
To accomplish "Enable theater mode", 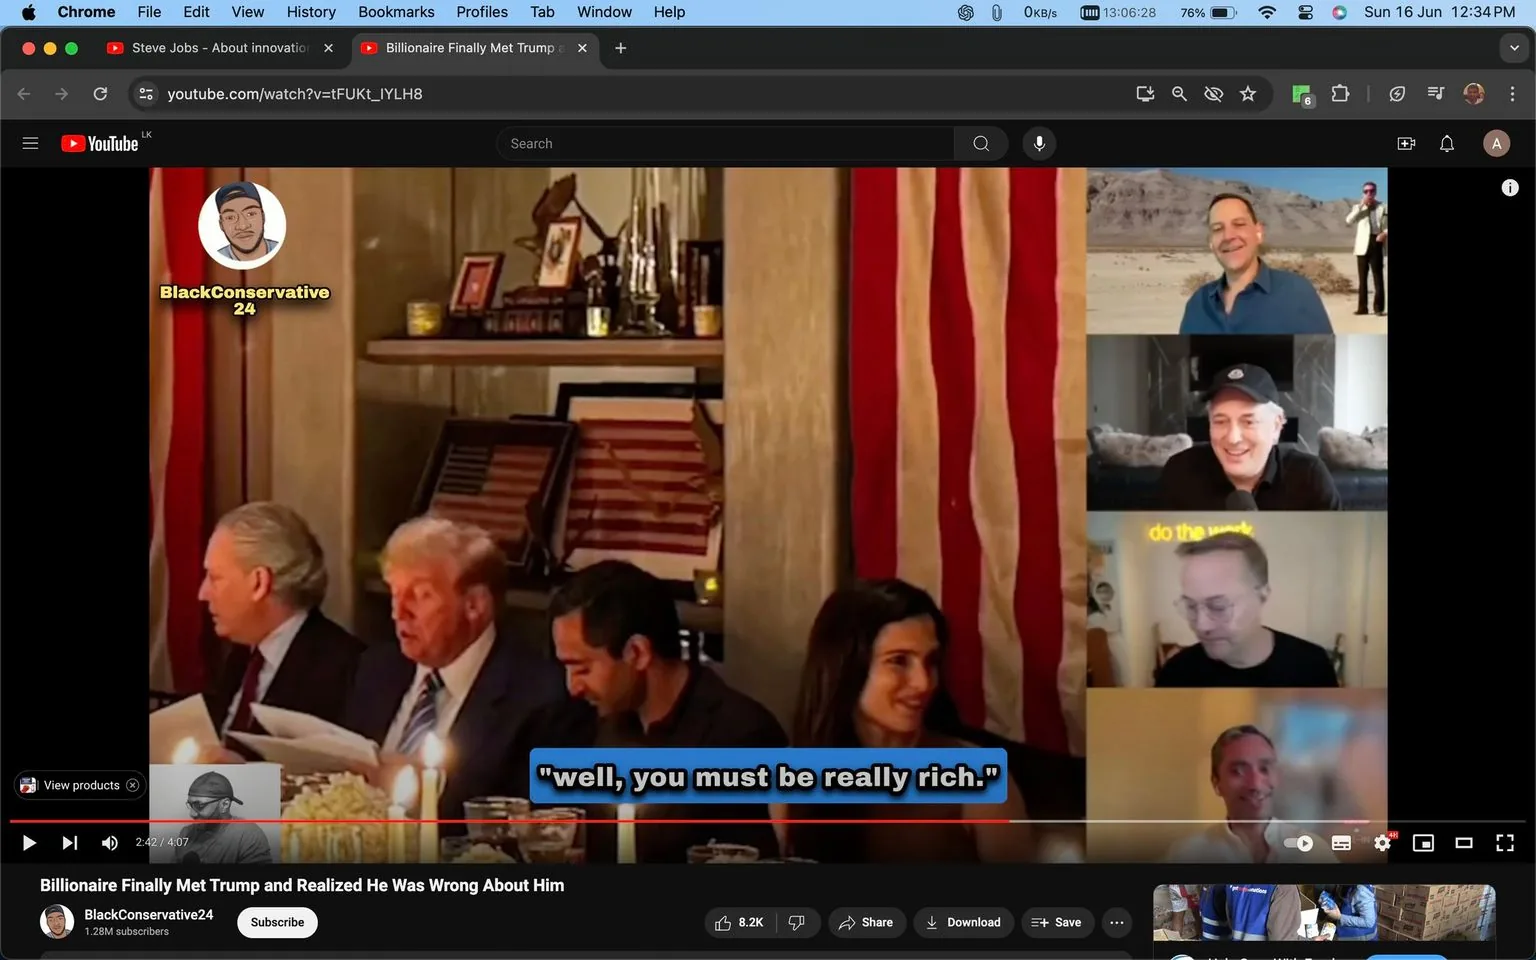I will [x=1464, y=843].
